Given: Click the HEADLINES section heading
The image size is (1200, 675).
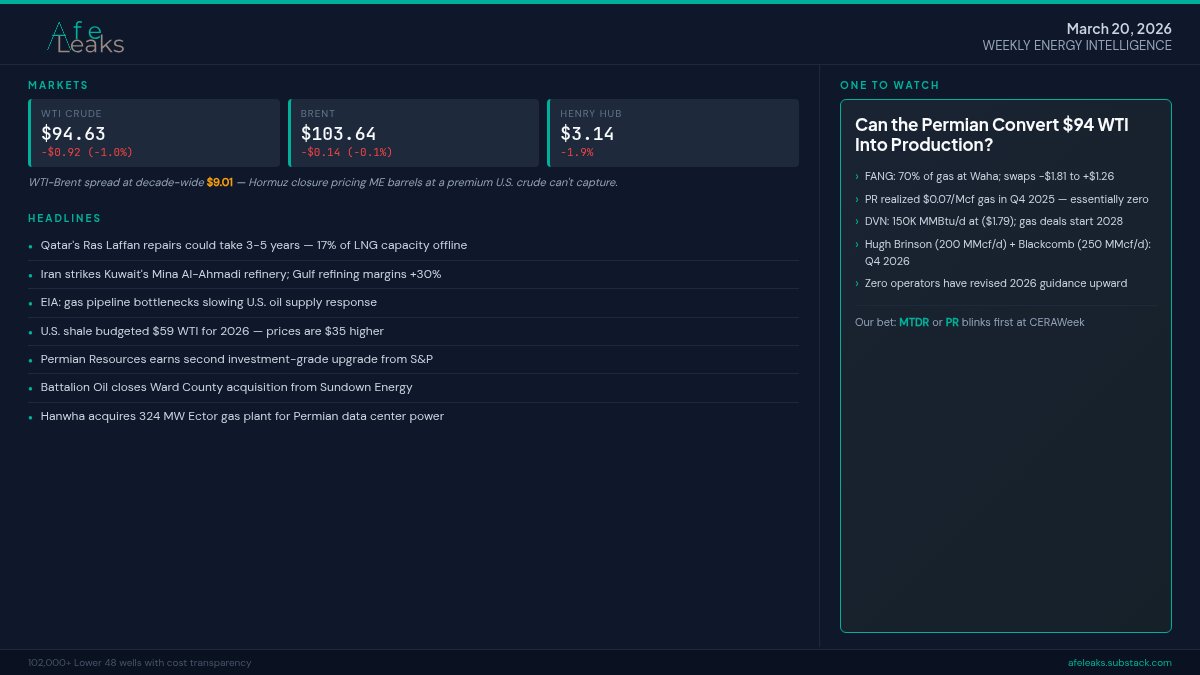Looking at the screenshot, I should (64, 218).
